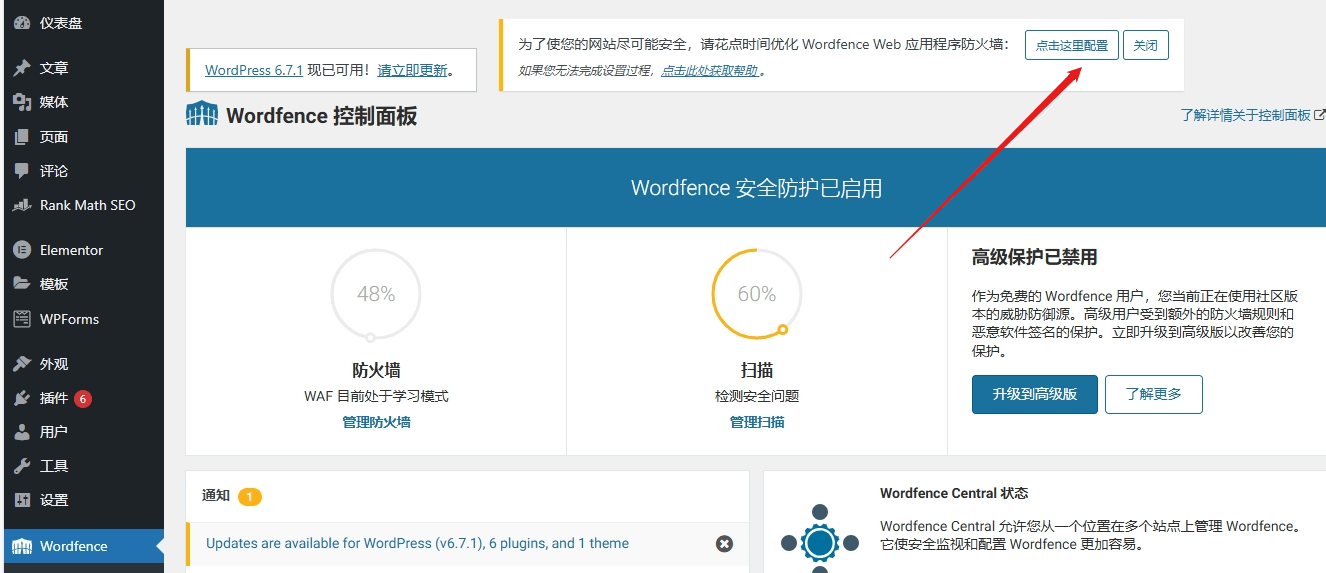Click the paintbrush icon for 外观
This screenshot has width=1326, height=573.
pyautogui.click(x=22, y=364)
